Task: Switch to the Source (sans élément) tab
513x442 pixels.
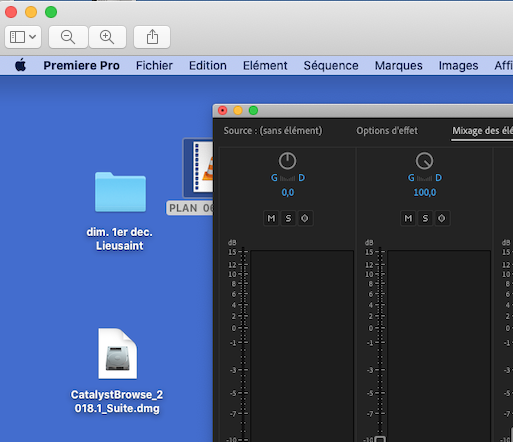Action: (x=273, y=131)
